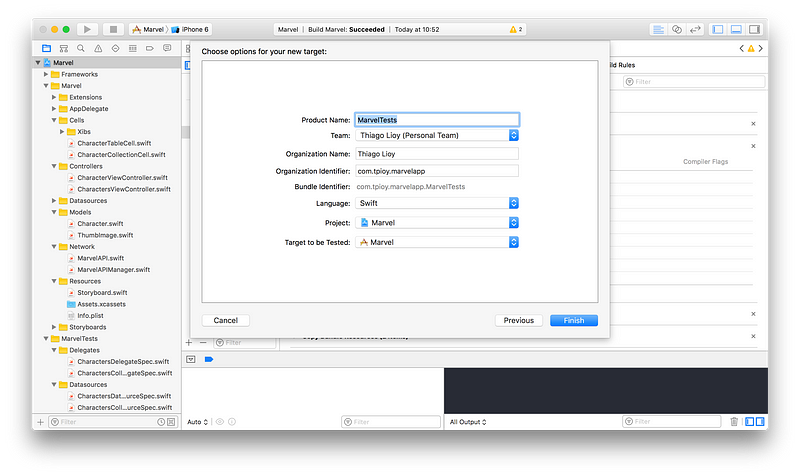Click the add file plus button at navigator bottom
This screenshot has width=800, height=476.
coord(40,422)
